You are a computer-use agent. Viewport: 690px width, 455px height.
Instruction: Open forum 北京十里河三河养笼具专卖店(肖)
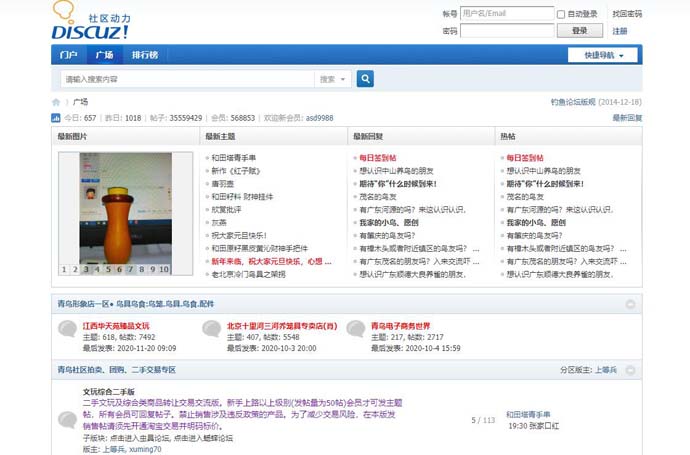pos(282,326)
